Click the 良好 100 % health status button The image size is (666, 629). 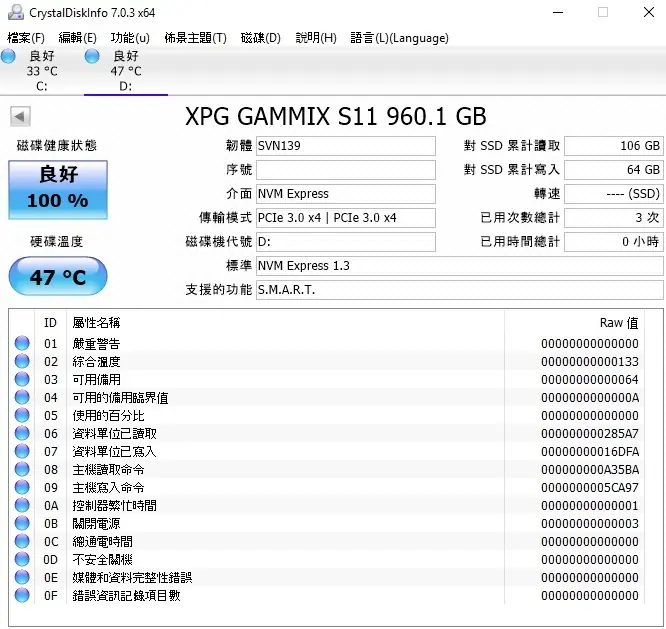point(58,189)
